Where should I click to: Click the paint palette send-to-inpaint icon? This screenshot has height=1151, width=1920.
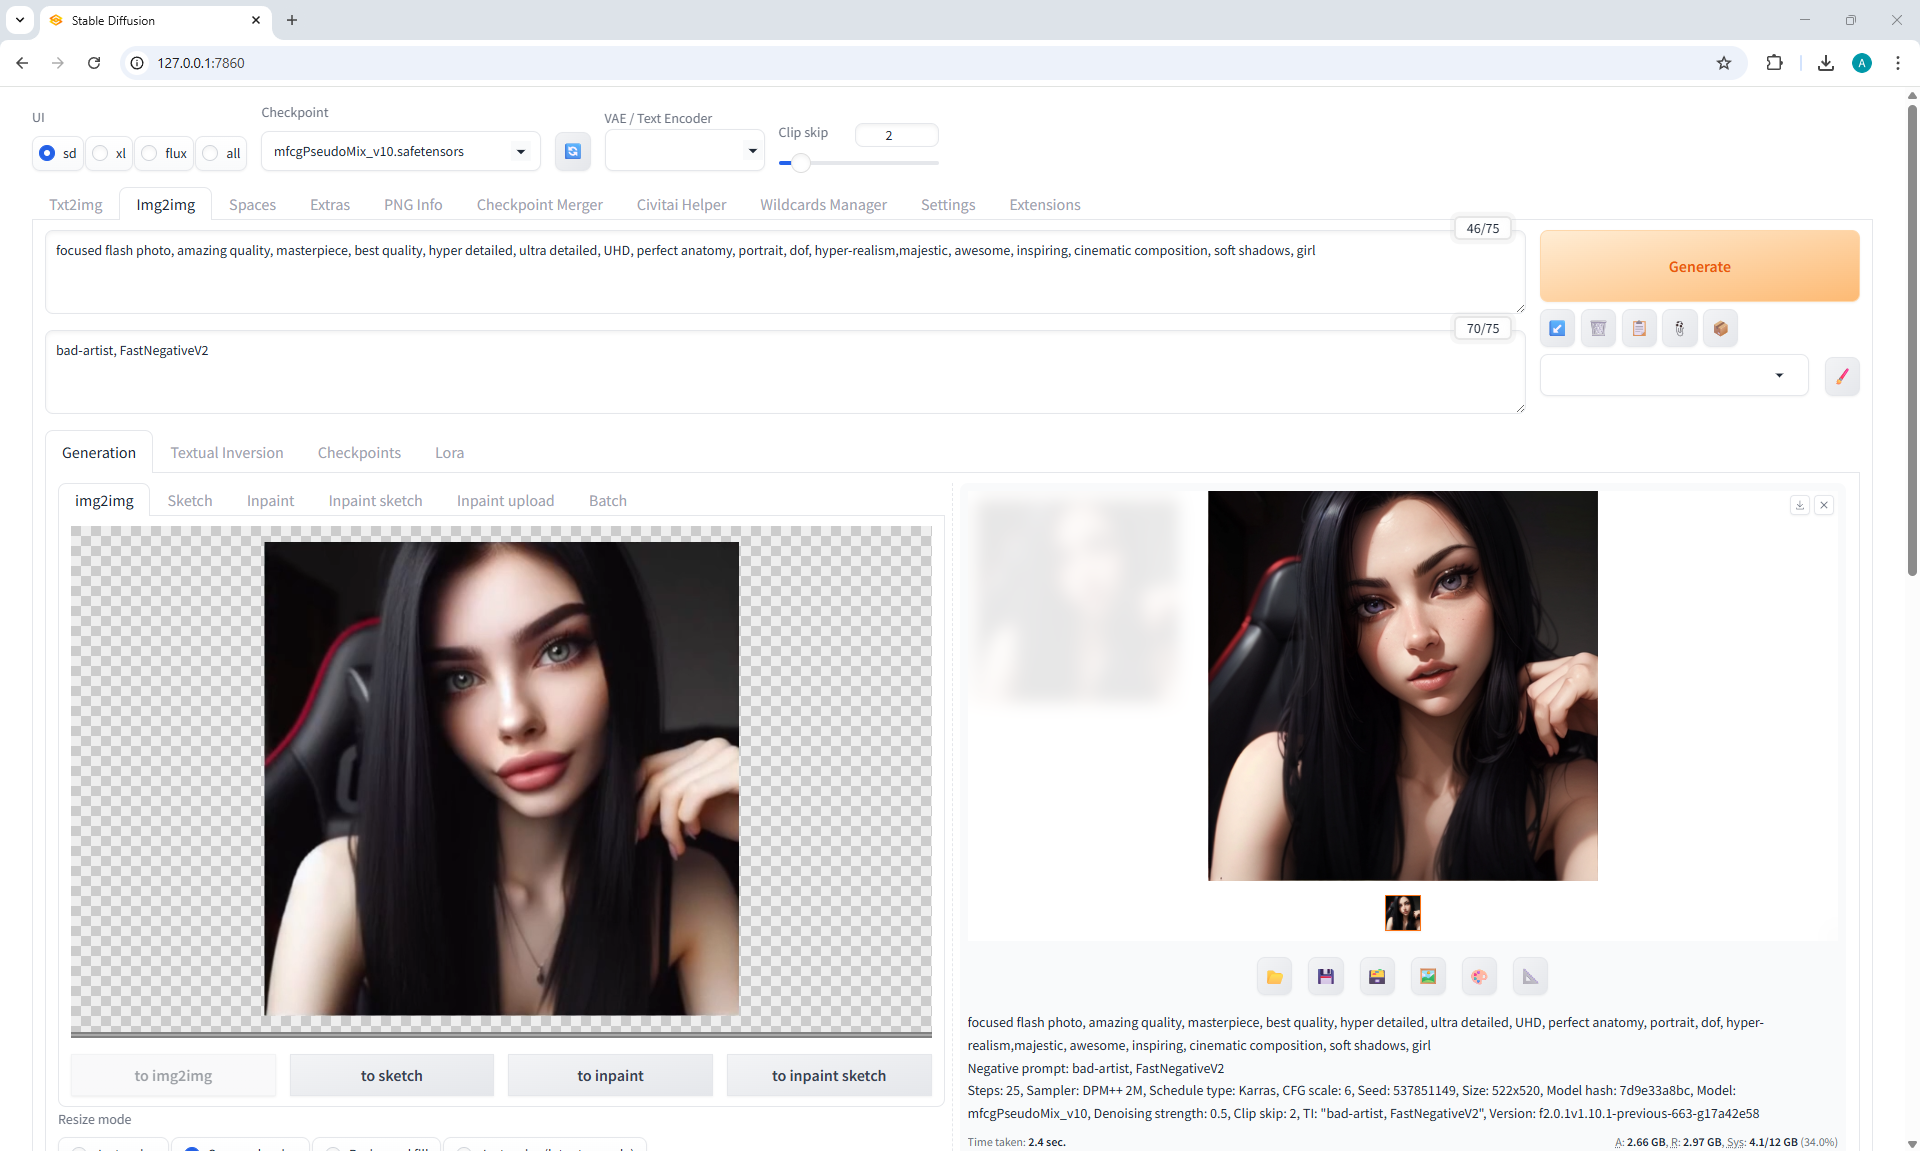pos(1479,977)
